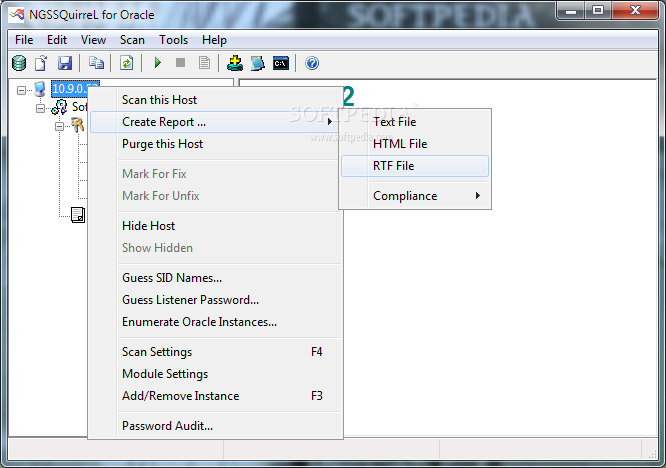Select Enumerate Oracle Instances

(x=216, y=322)
